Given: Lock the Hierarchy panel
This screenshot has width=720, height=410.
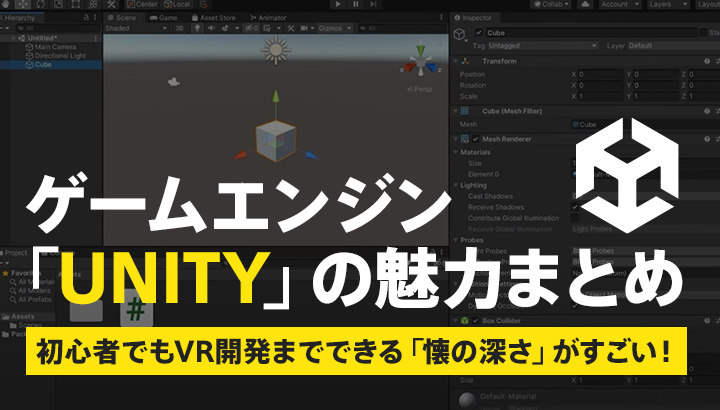Looking at the screenshot, I should point(86,17).
